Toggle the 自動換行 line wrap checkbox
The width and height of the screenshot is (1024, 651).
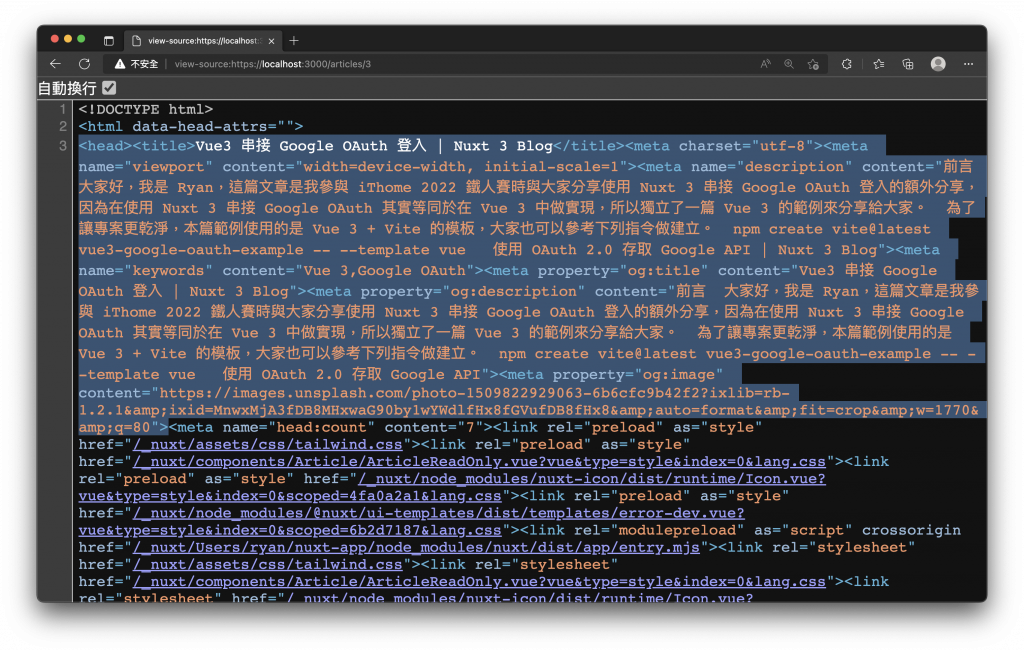point(110,87)
